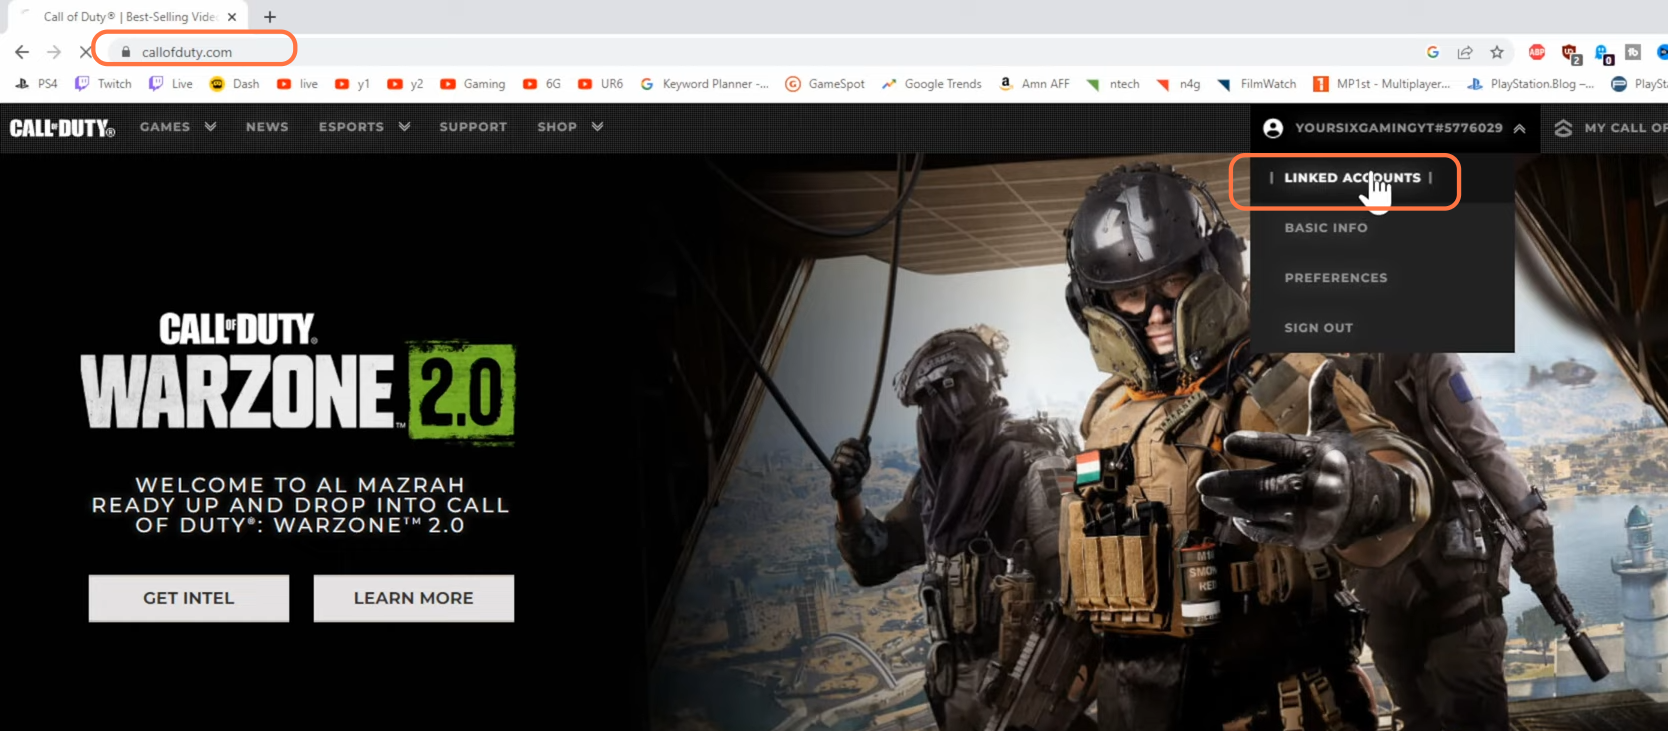The image size is (1668, 731).
Task: Open the FilmWatch bookmark
Action: pyautogui.click(x=1256, y=84)
